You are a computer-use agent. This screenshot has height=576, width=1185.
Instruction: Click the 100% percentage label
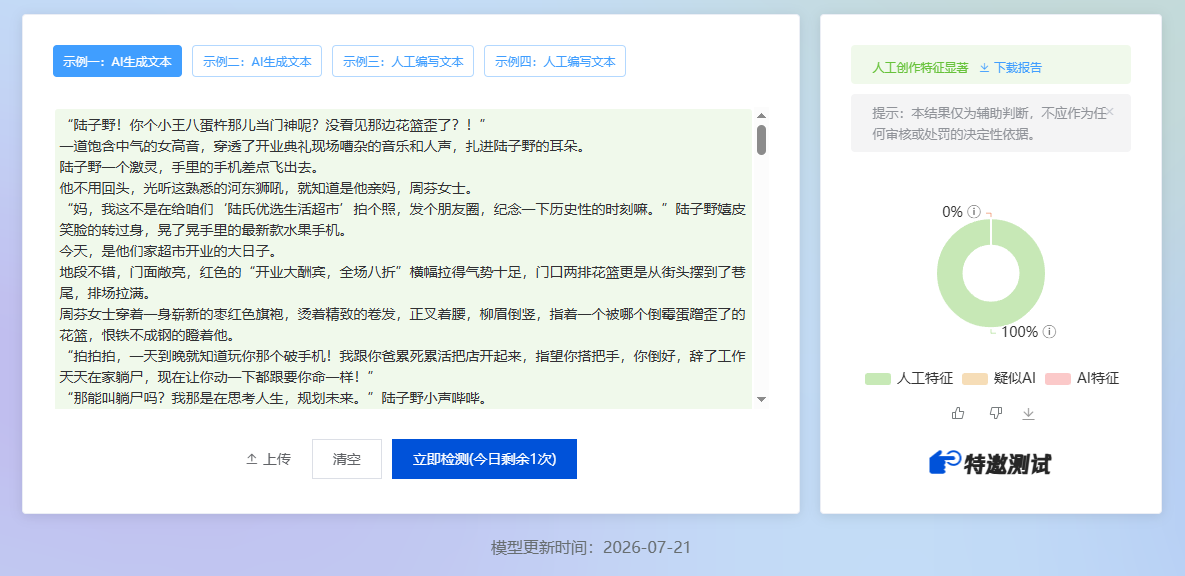[1019, 331]
